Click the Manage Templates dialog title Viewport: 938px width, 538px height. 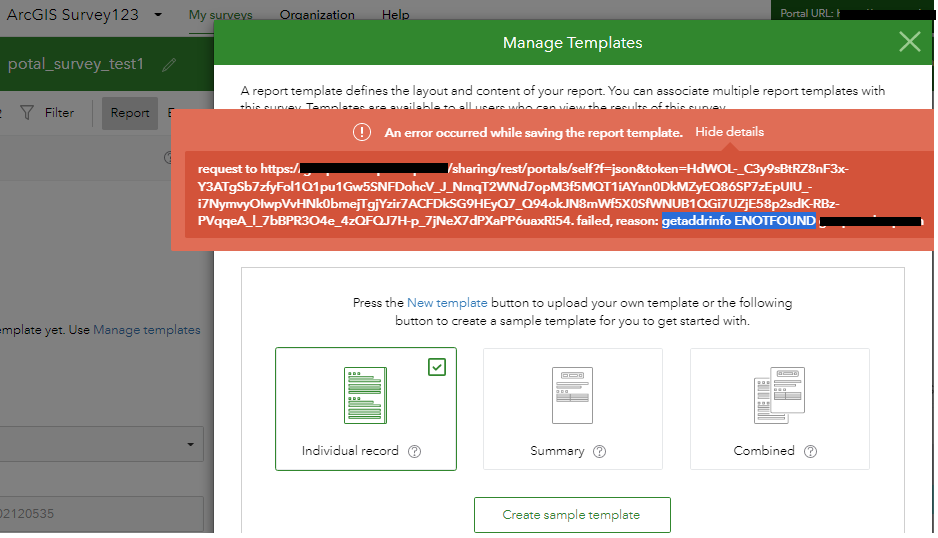572,42
